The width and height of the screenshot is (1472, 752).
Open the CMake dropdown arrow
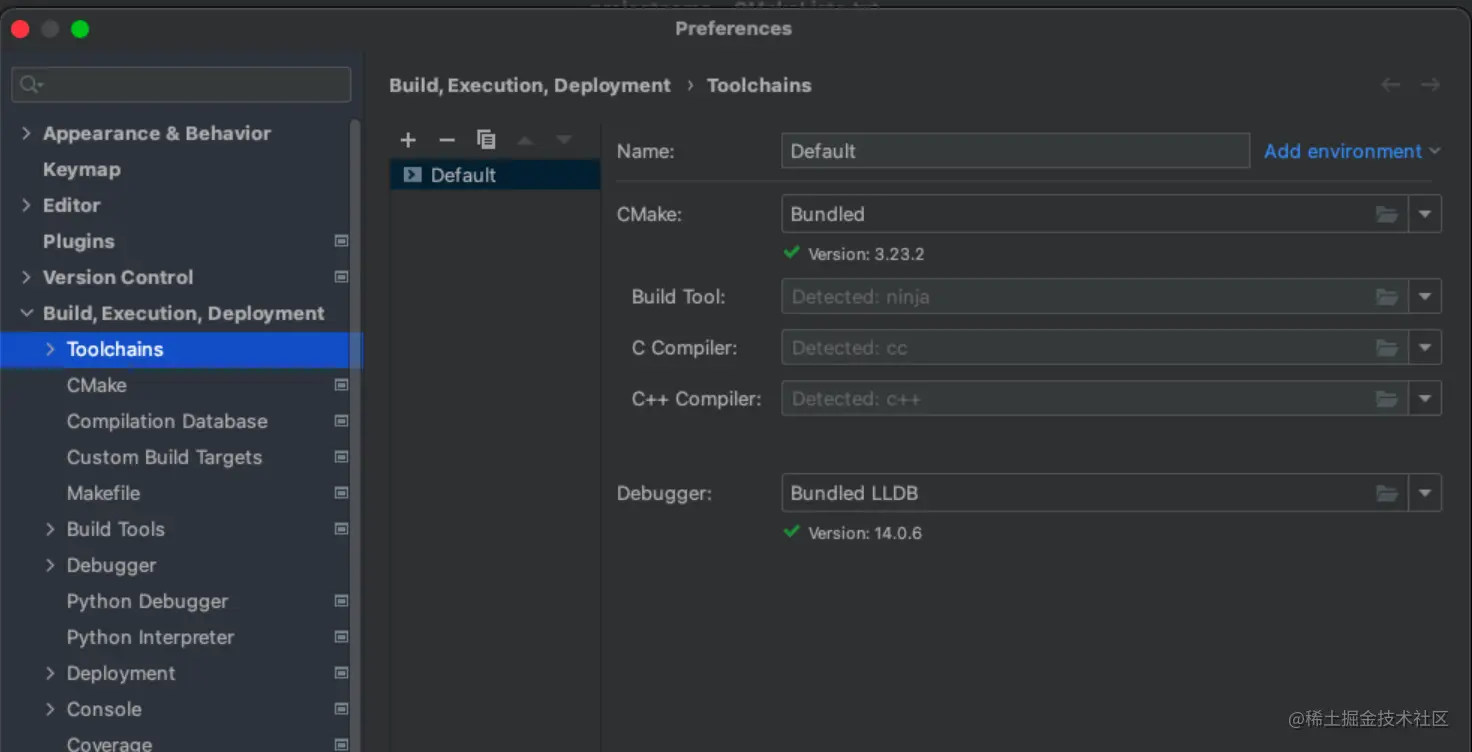(x=1425, y=214)
